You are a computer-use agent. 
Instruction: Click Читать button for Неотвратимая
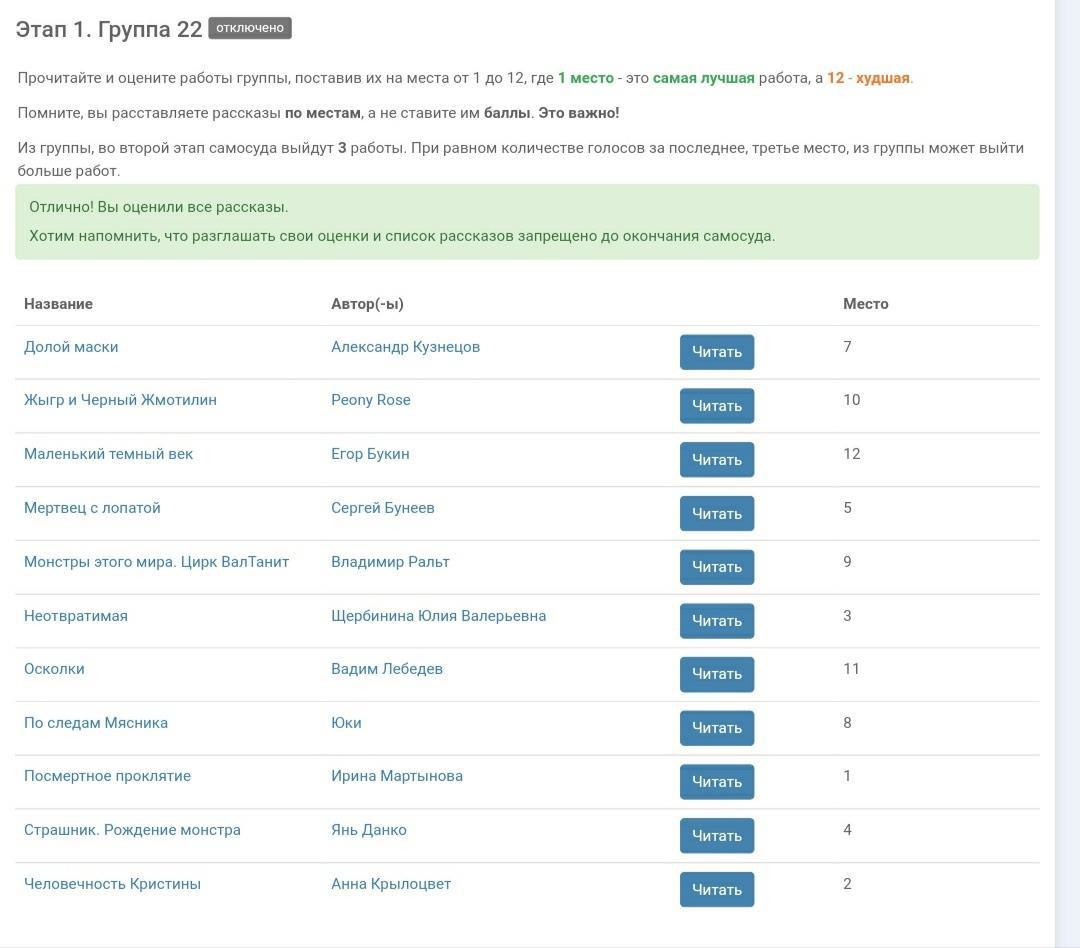click(716, 621)
